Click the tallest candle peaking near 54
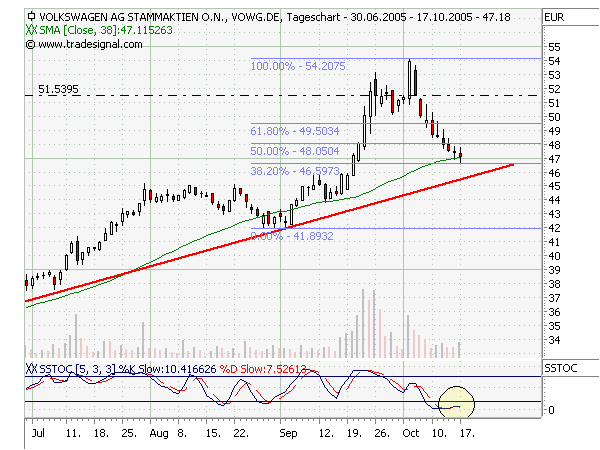 (409, 82)
